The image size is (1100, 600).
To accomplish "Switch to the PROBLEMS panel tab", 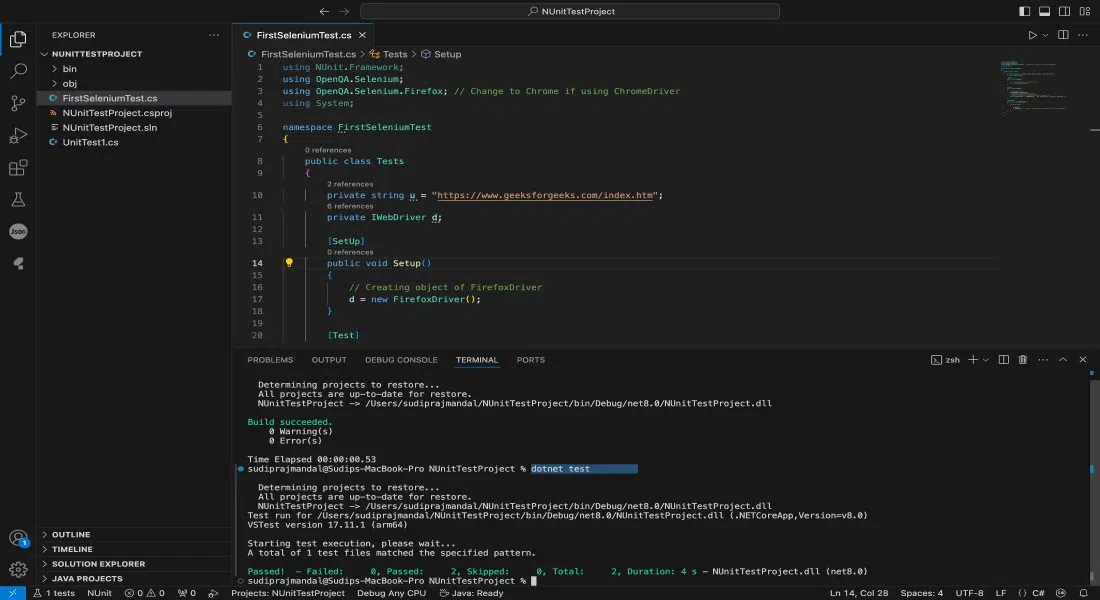I will click(270, 360).
